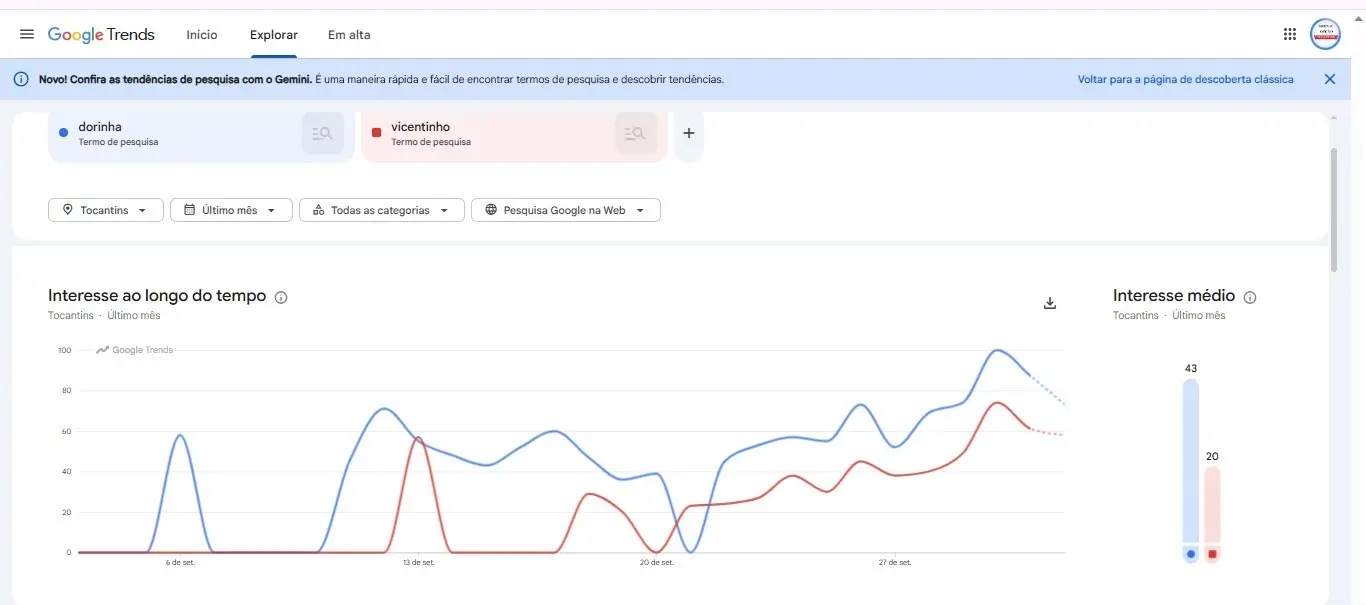Click the search-list icon in the vicentinho card

click(x=636, y=133)
